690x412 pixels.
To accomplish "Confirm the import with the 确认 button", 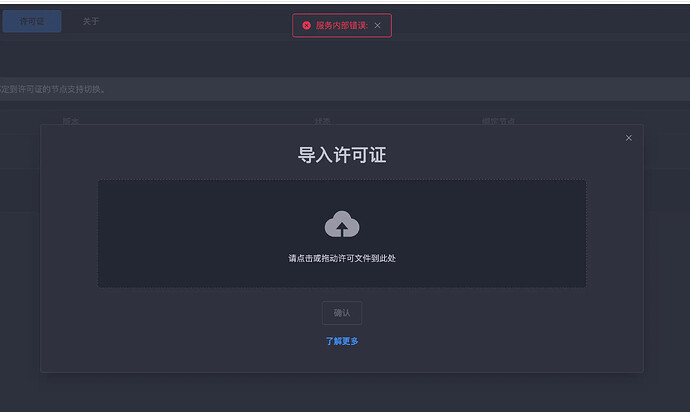I will (x=342, y=313).
